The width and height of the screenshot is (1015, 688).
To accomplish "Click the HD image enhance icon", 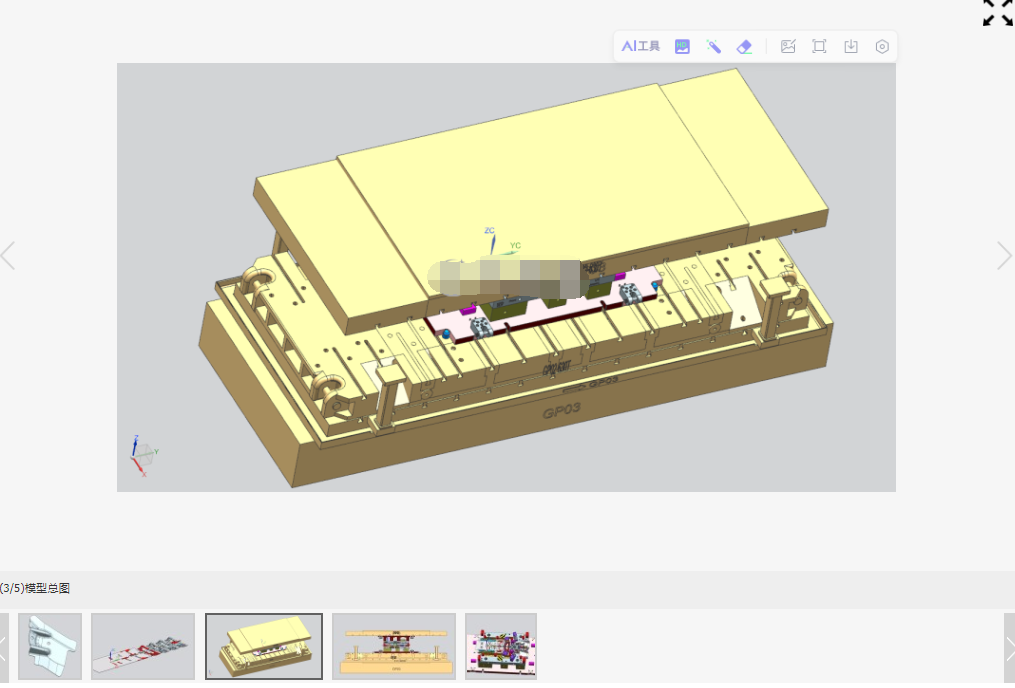I will (682, 47).
